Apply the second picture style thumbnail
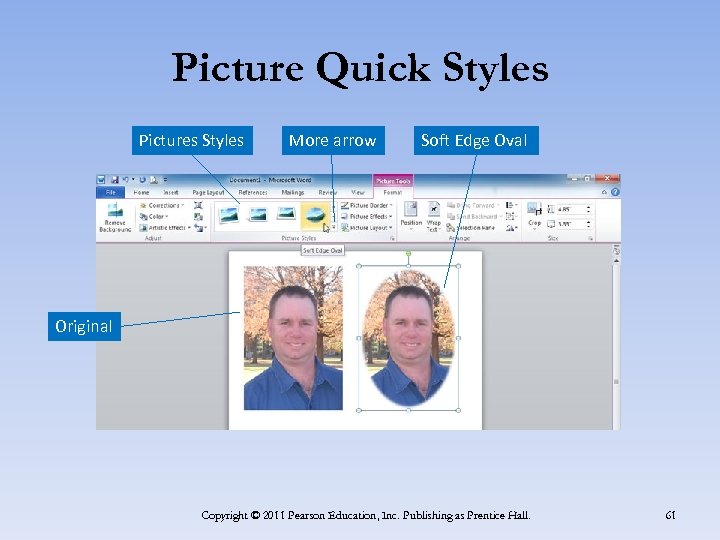 click(x=258, y=214)
